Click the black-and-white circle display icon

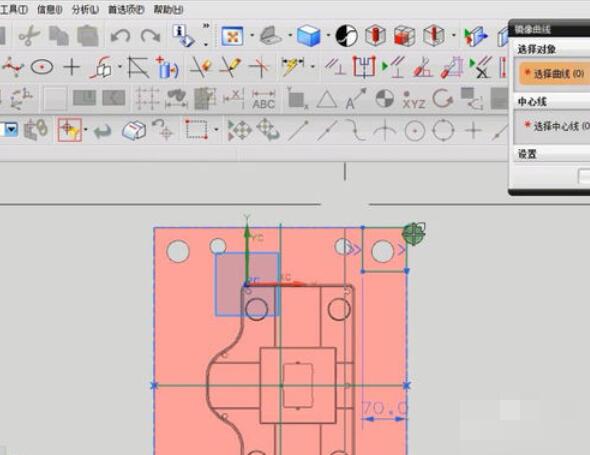[x=346, y=36]
